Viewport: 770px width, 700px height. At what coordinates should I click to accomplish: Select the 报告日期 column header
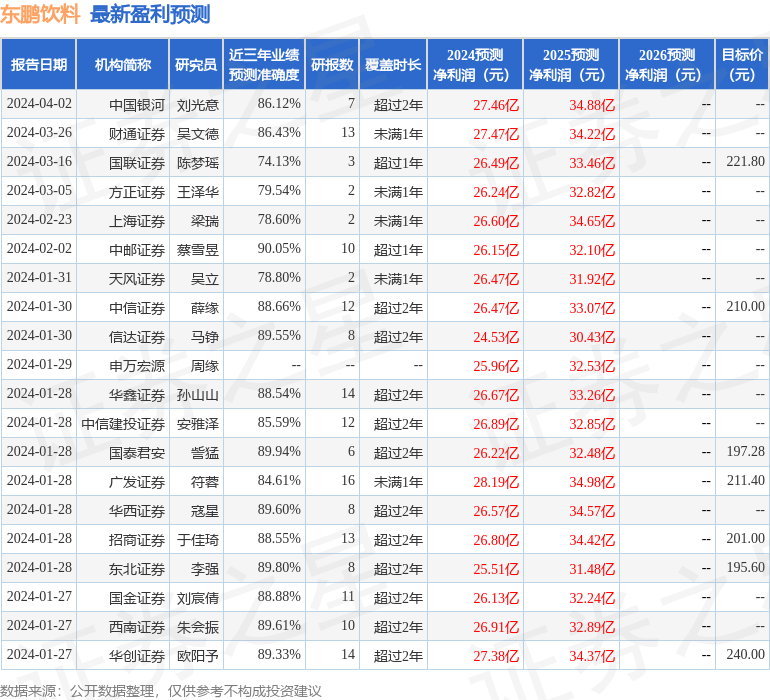[x=39, y=64]
